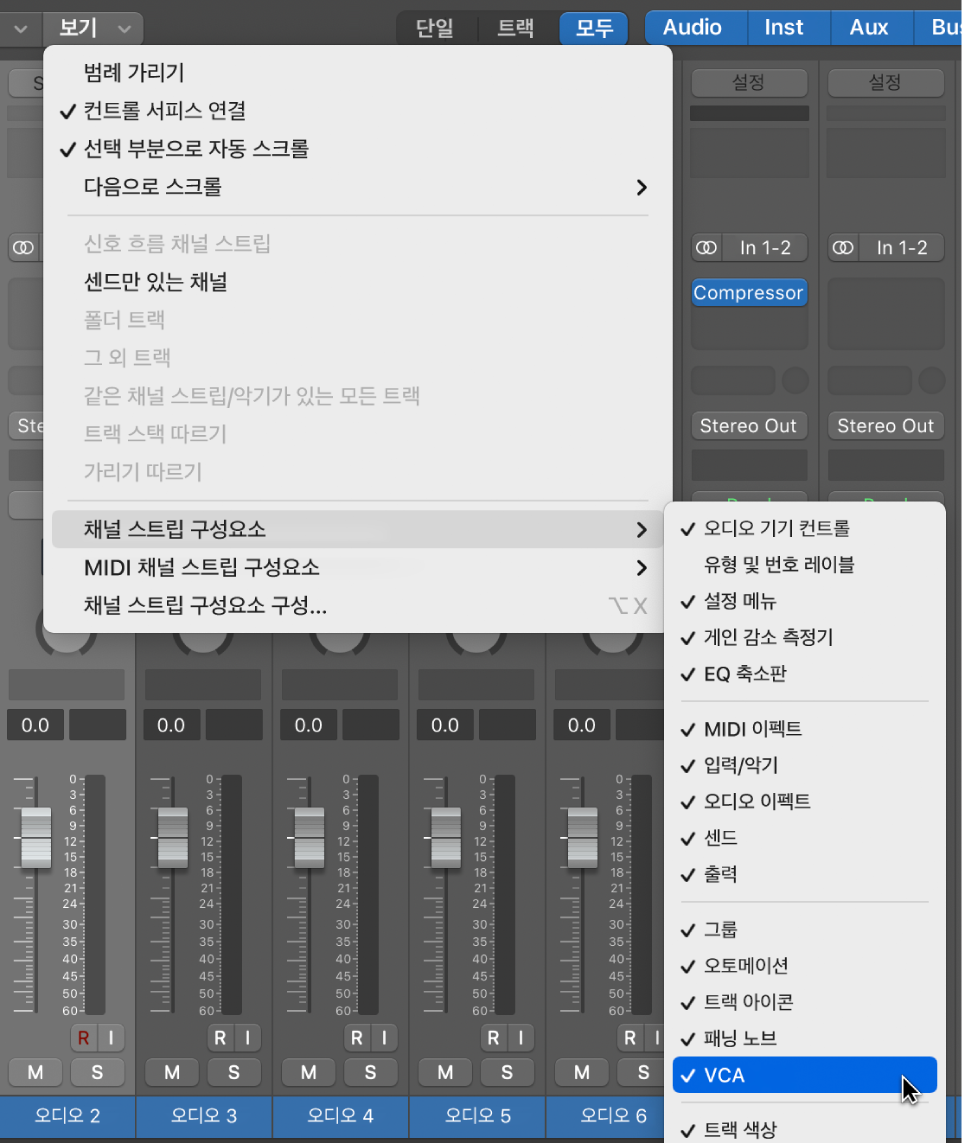Toggle 컨트롤 서피스 연결 option
Viewport: 963px width, 1144px height.
click(357, 111)
